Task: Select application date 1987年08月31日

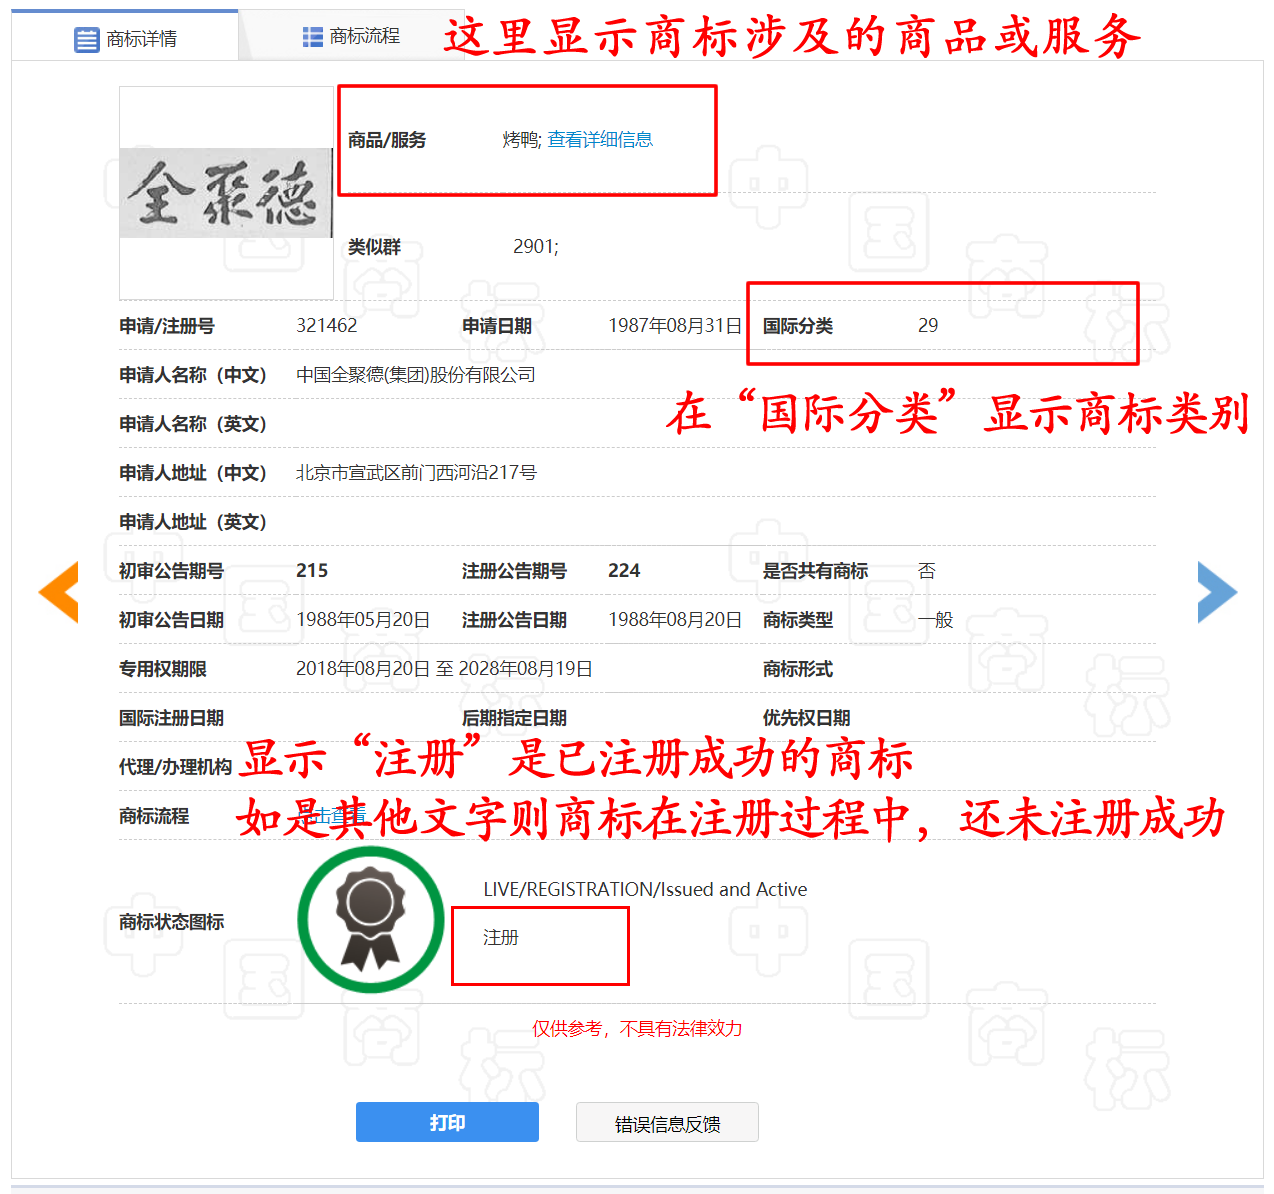Action: click(675, 325)
